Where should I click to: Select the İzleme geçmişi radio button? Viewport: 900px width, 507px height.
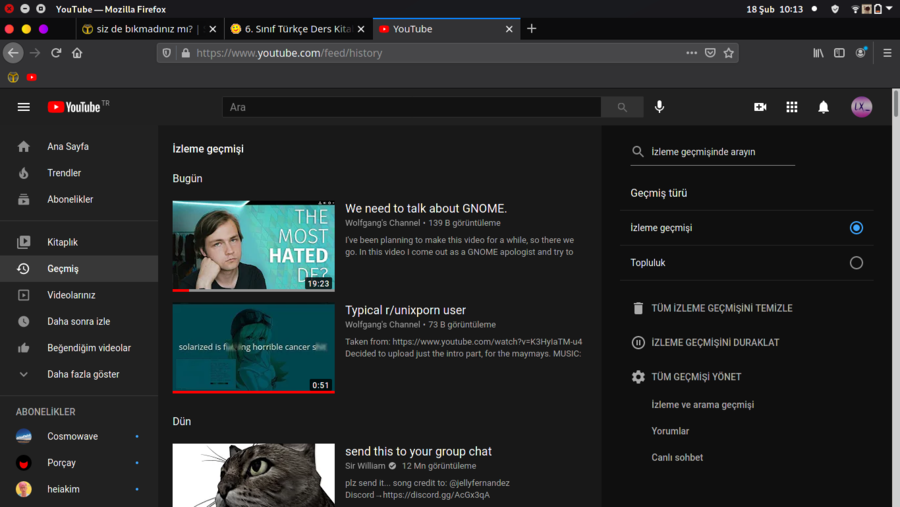856,228
